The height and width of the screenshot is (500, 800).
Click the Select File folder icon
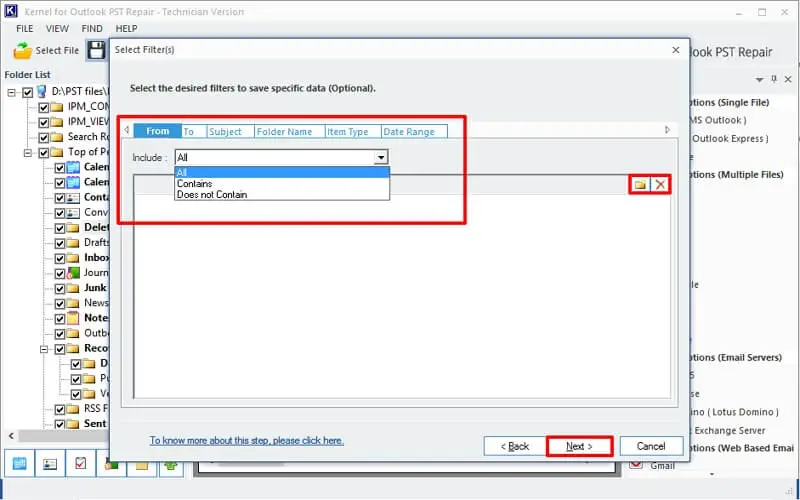pyautogui.click(x=22, y=51)
